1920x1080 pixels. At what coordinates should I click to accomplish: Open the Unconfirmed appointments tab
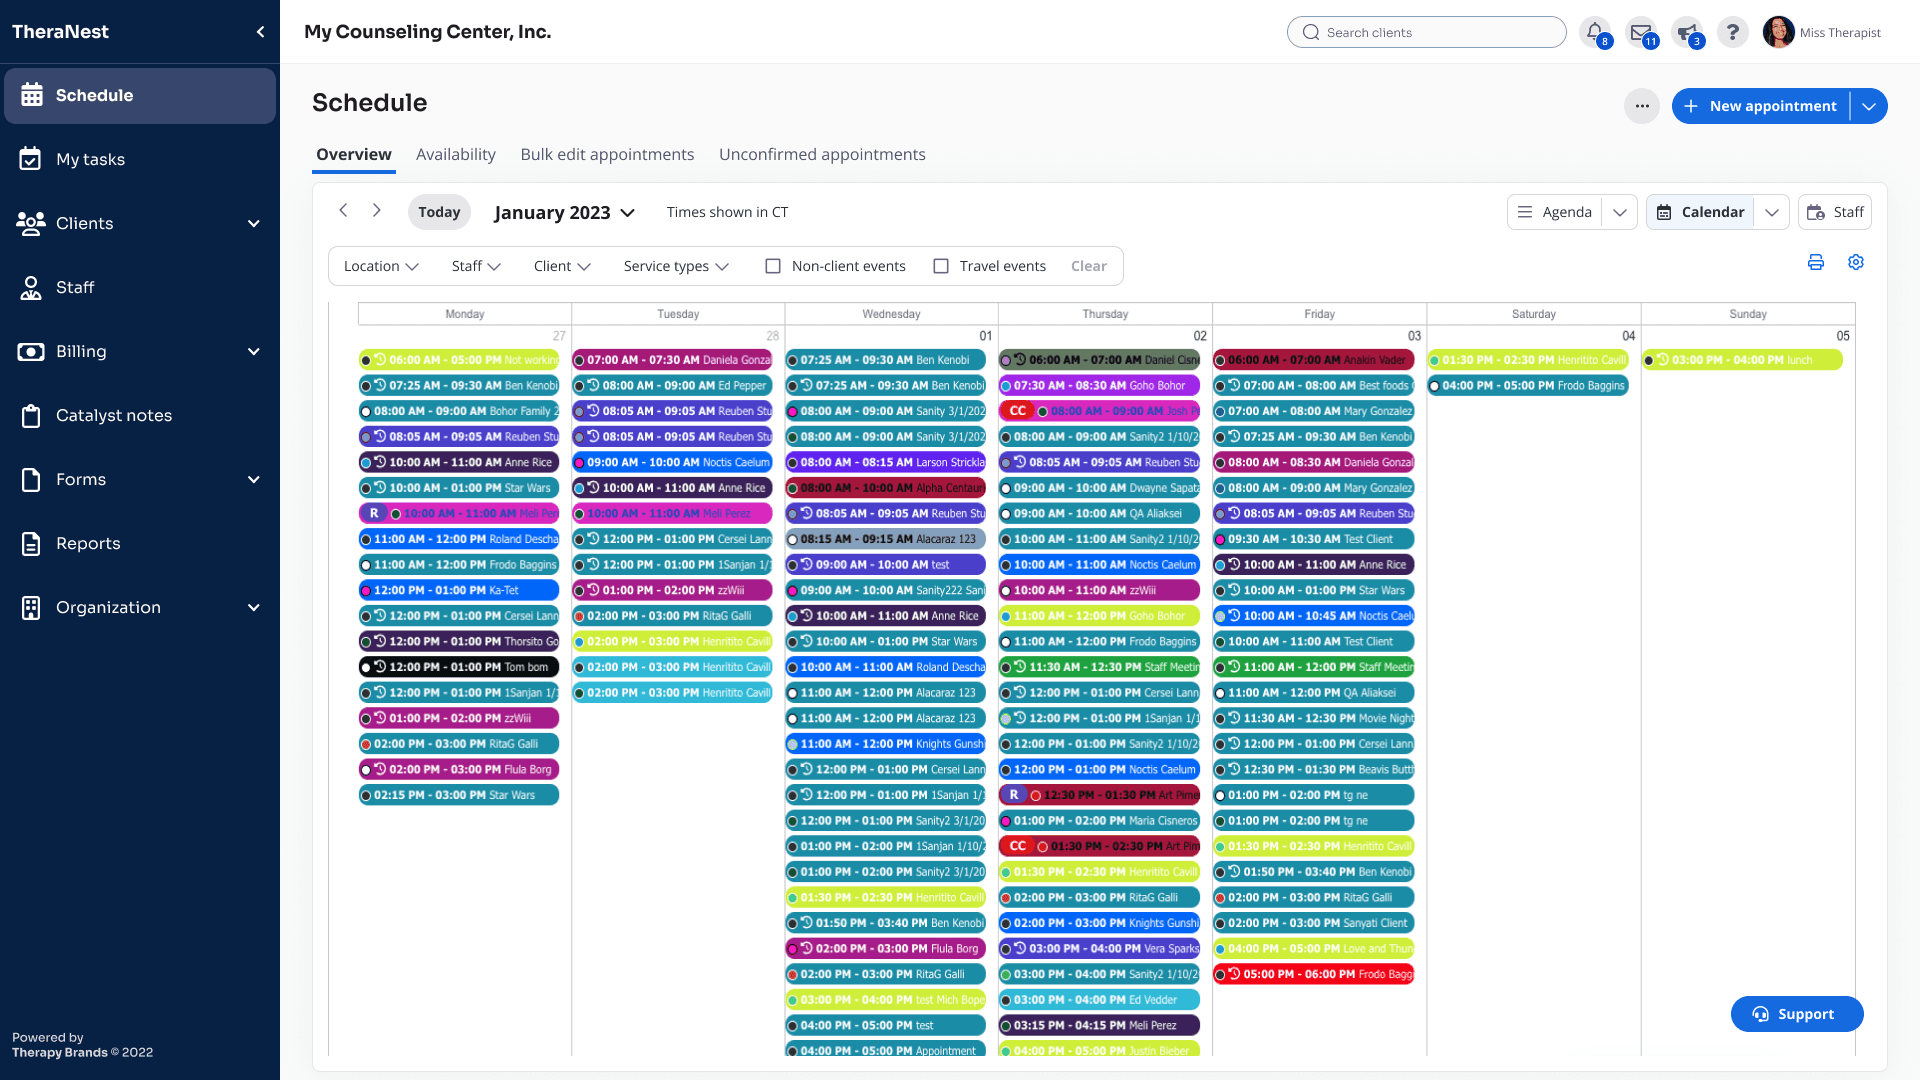point(822,154)
